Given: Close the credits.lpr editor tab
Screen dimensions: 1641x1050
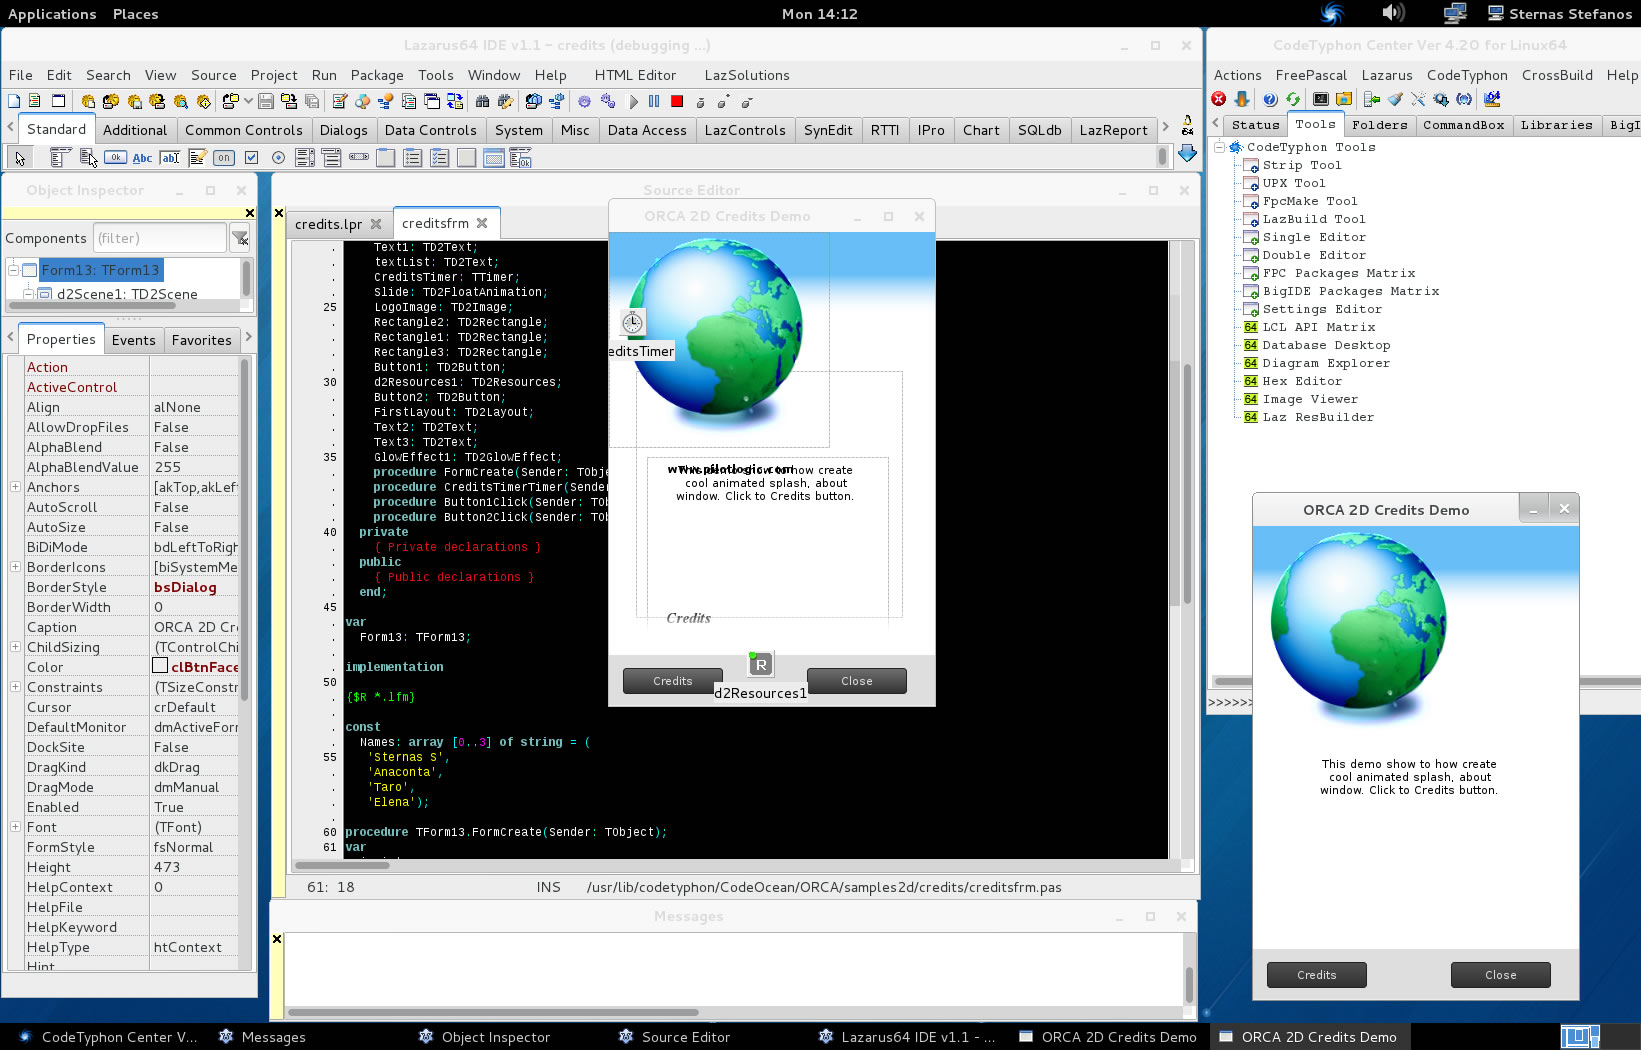Looking at the screenshot, I should coord(376,224).
